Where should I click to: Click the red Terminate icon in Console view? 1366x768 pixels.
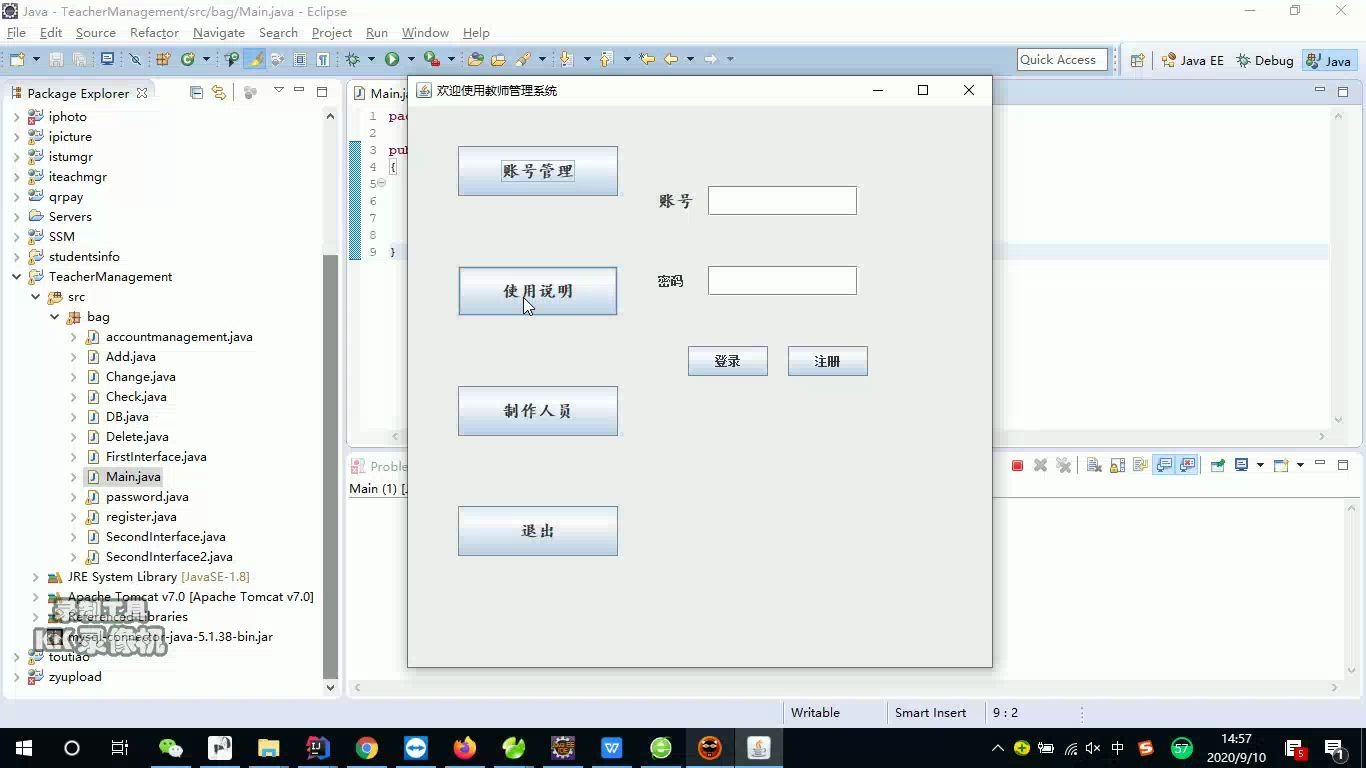point(1017,465)
